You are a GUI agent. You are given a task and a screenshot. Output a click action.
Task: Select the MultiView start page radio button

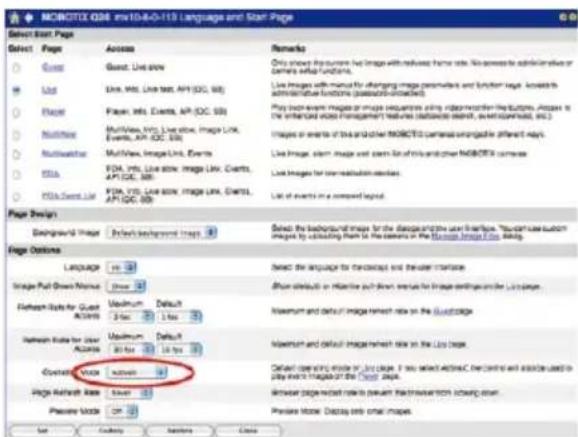(16, 135)
